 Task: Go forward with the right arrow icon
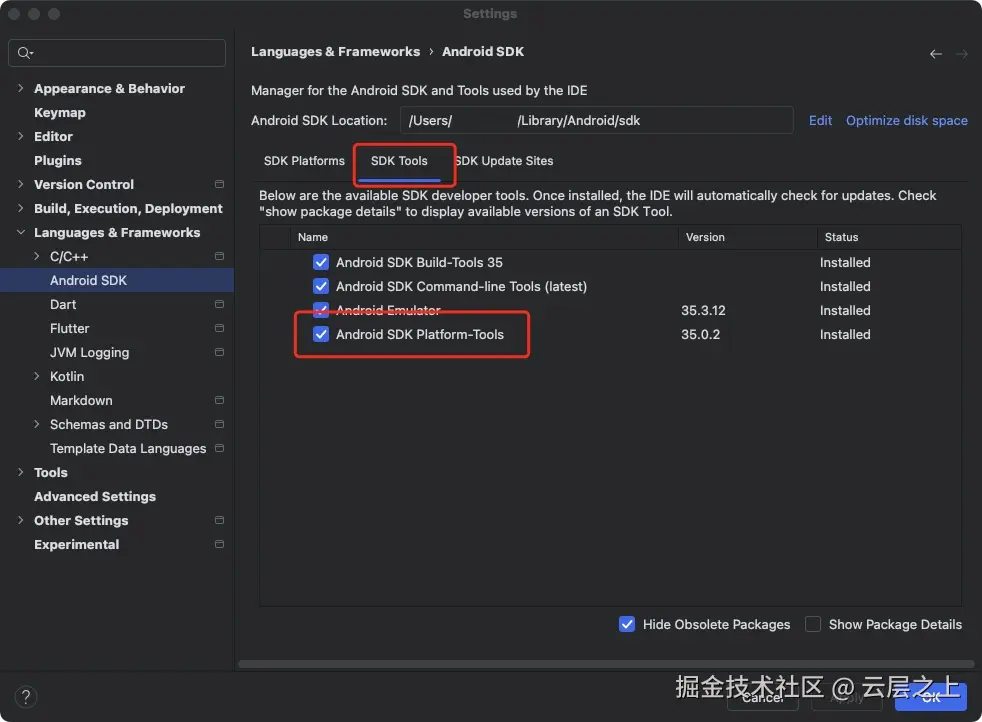coord(961,54)
